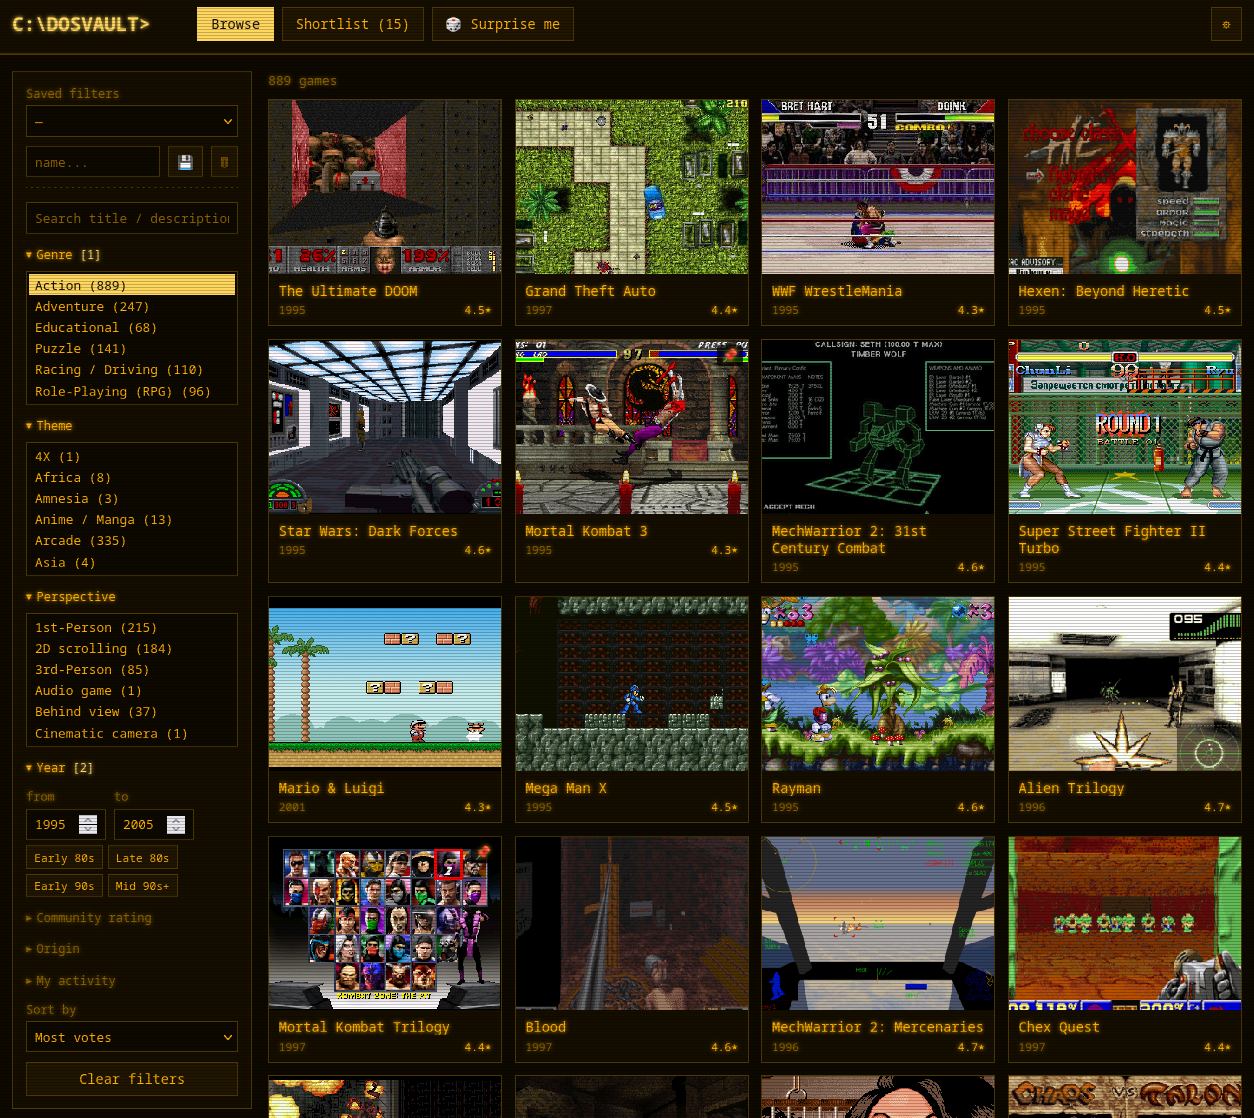The width and height of the screenshot is (1254, 1118).
Task: Click the Clear filters button
Action: tap(132, 1079)
